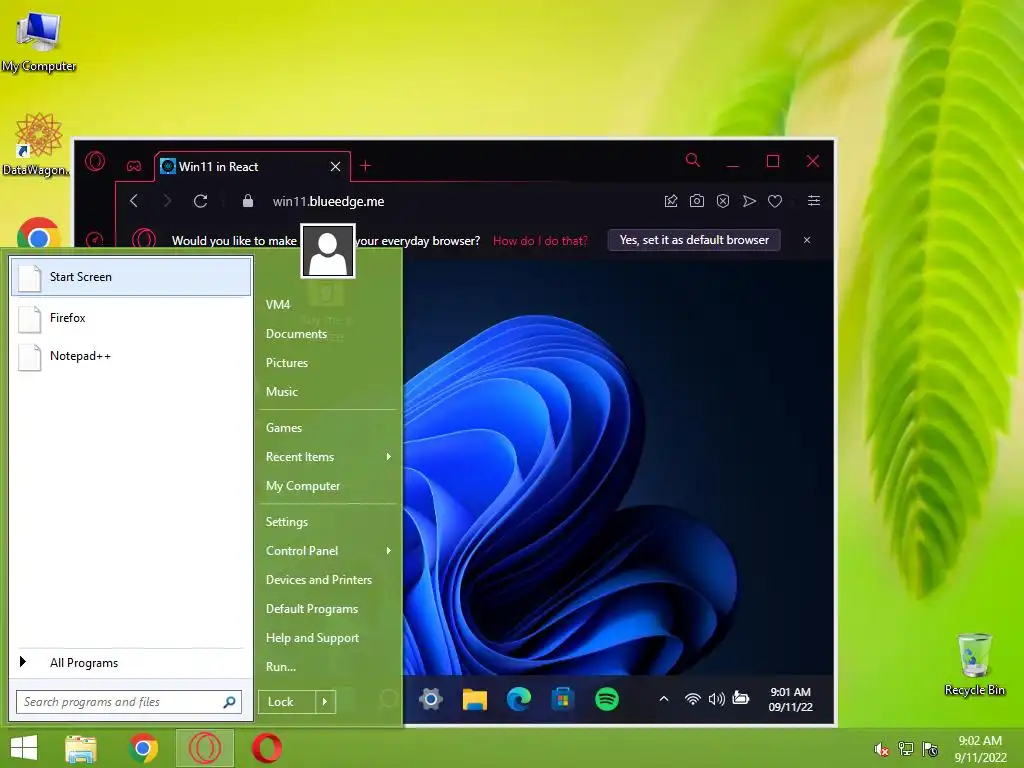This screenshot has height=768, width=1024.
Task: Click the 9:01 AM clock in Win11 page
Action: click(x=790, y=692)
